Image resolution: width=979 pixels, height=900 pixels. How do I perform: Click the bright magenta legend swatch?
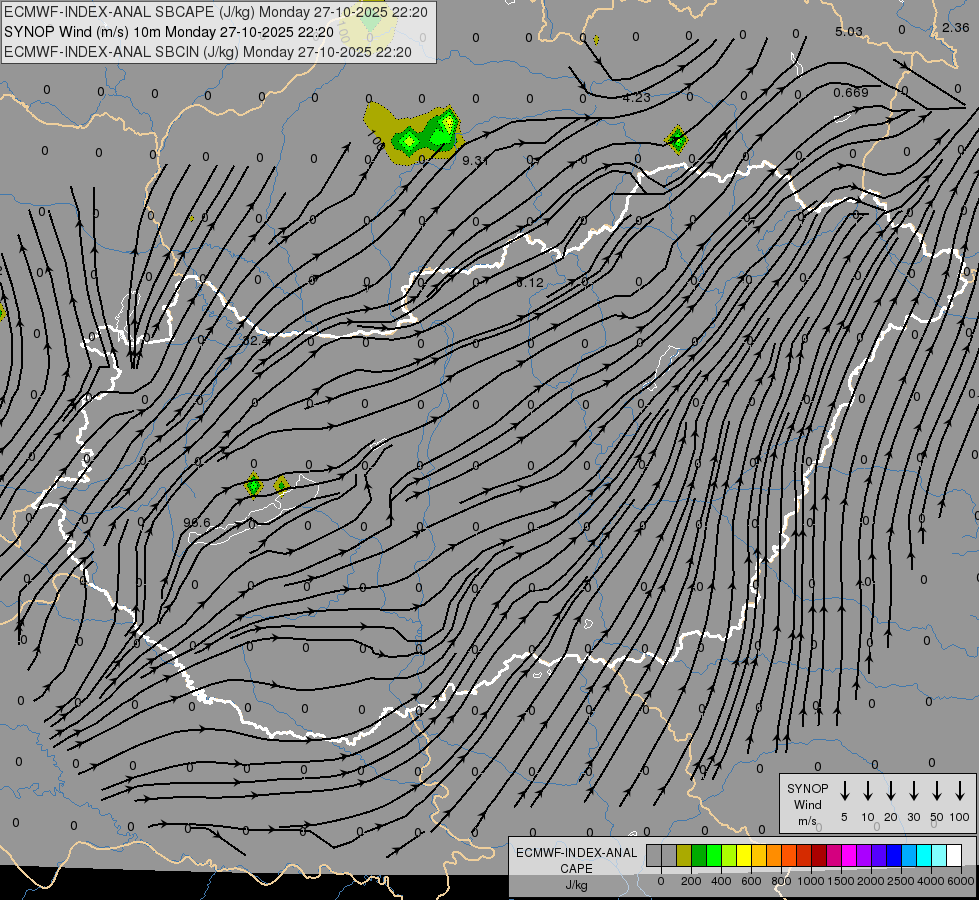850,855
